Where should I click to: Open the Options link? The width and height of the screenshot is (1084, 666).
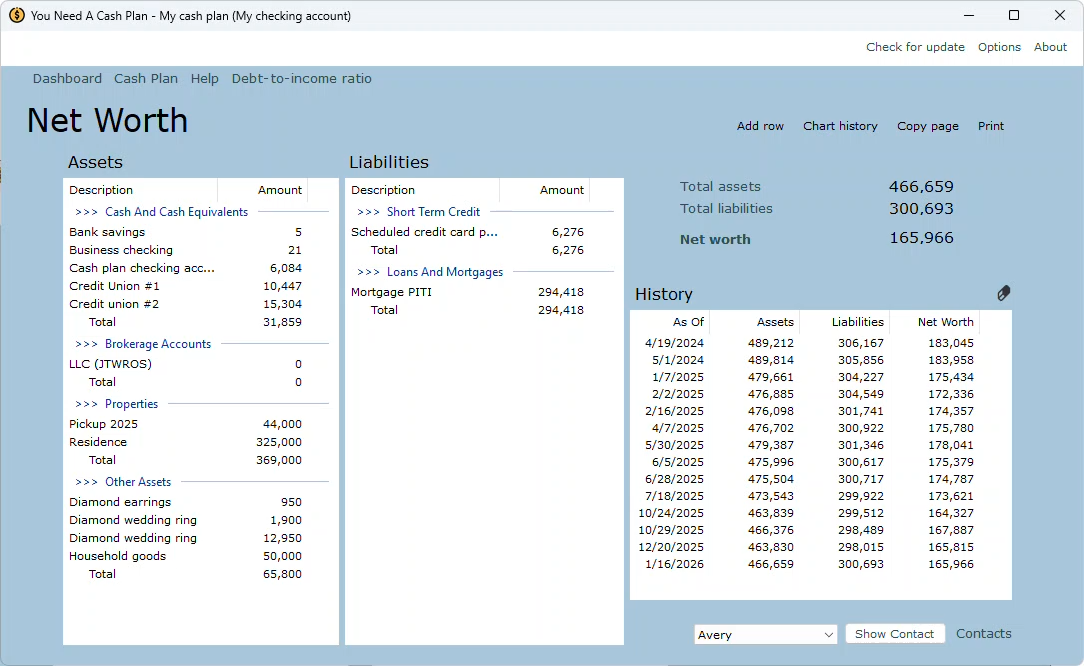pos(999,47)
